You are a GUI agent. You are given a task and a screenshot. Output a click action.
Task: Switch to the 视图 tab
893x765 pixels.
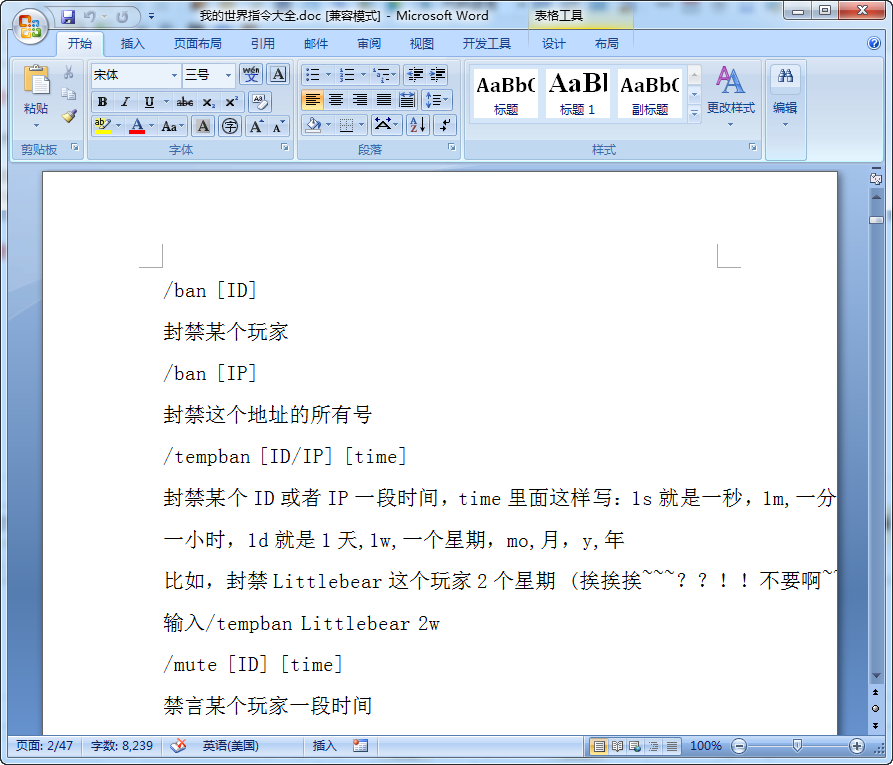421,43
